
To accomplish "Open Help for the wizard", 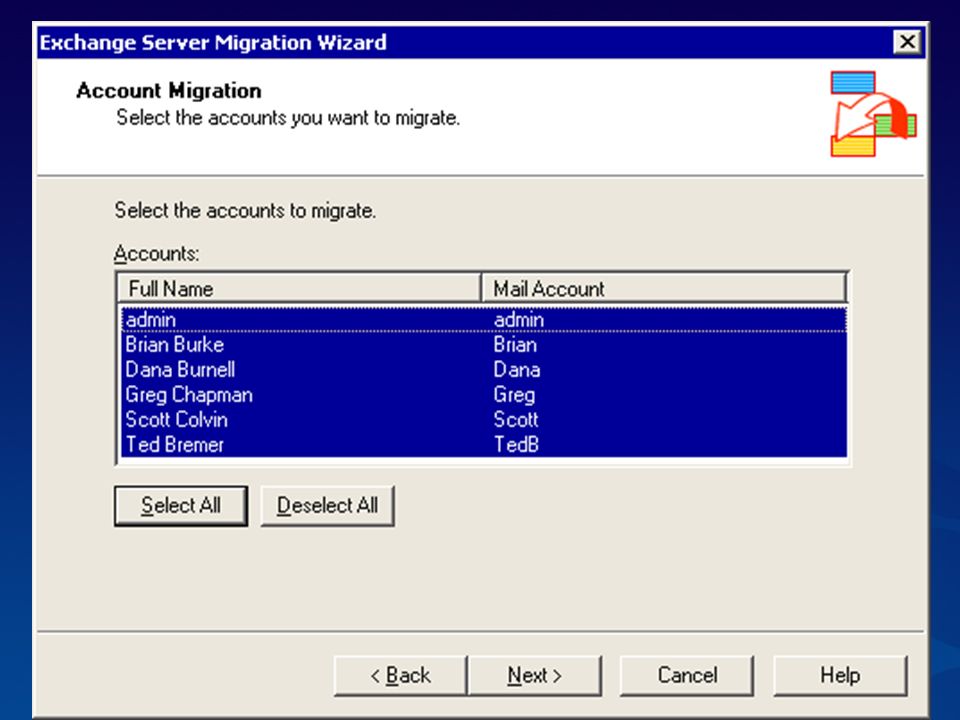I will [x=840, y=675].
